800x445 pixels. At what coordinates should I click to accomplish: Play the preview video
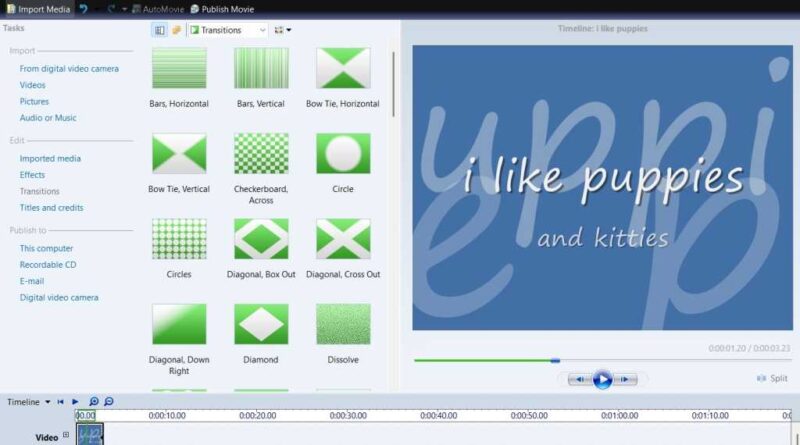pos(602,379)
